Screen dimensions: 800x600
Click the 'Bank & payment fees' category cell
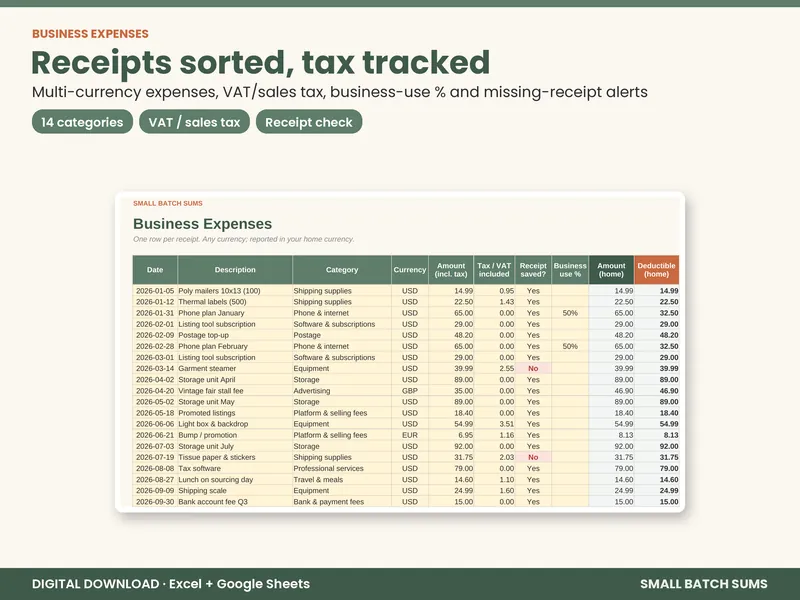click(x=342, y=502)
